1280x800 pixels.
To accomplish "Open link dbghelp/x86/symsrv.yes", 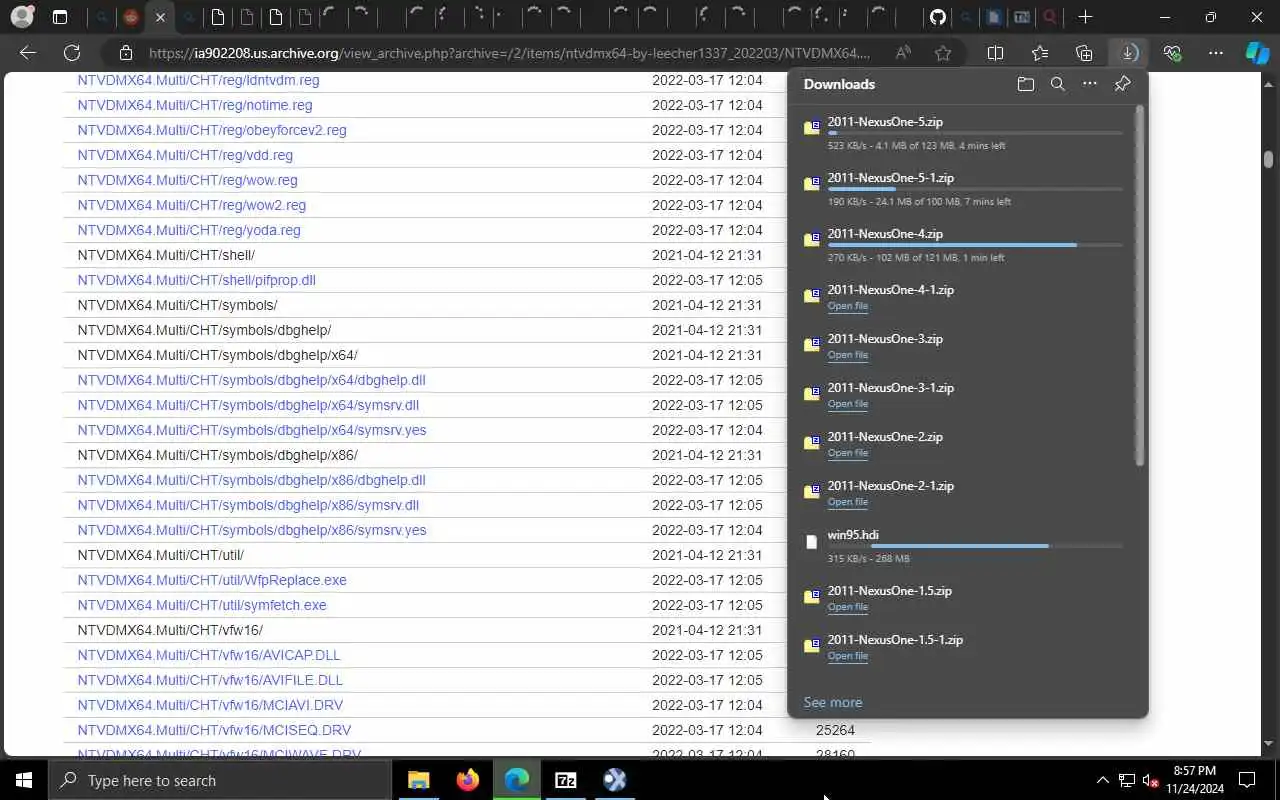I will pos(252,530).
